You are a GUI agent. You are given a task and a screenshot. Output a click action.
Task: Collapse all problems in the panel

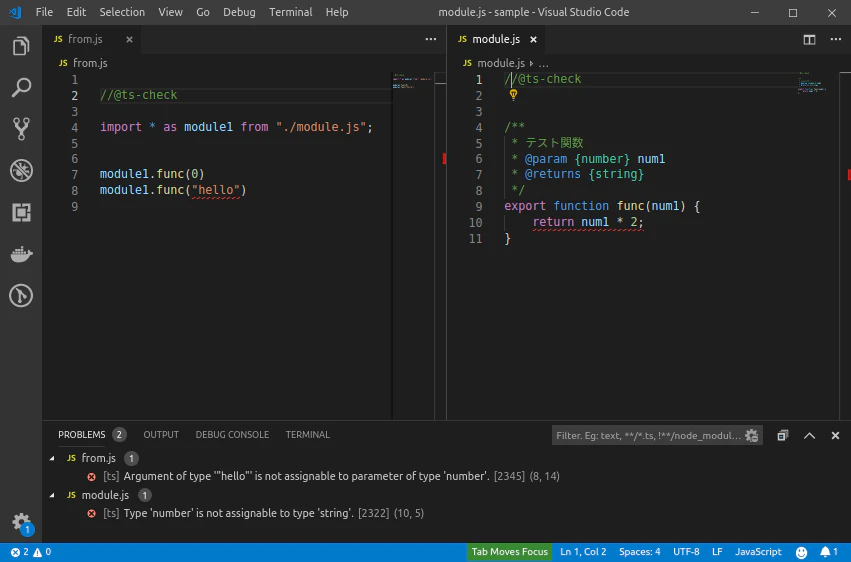pyautogui.click(x=783, y=435)
